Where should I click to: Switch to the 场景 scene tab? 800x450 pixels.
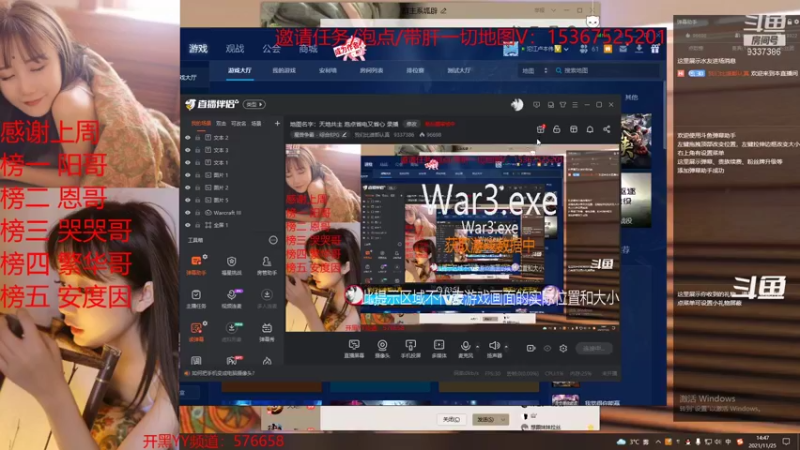256,123
